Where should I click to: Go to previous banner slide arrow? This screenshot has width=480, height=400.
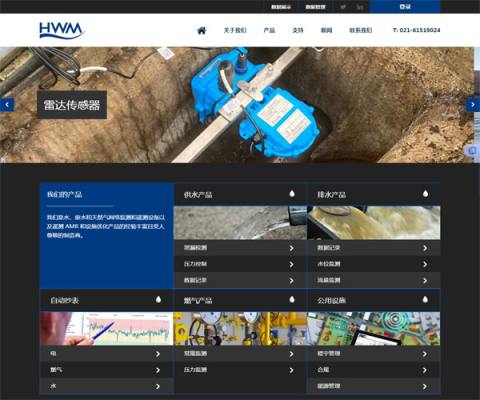point(7,105)
